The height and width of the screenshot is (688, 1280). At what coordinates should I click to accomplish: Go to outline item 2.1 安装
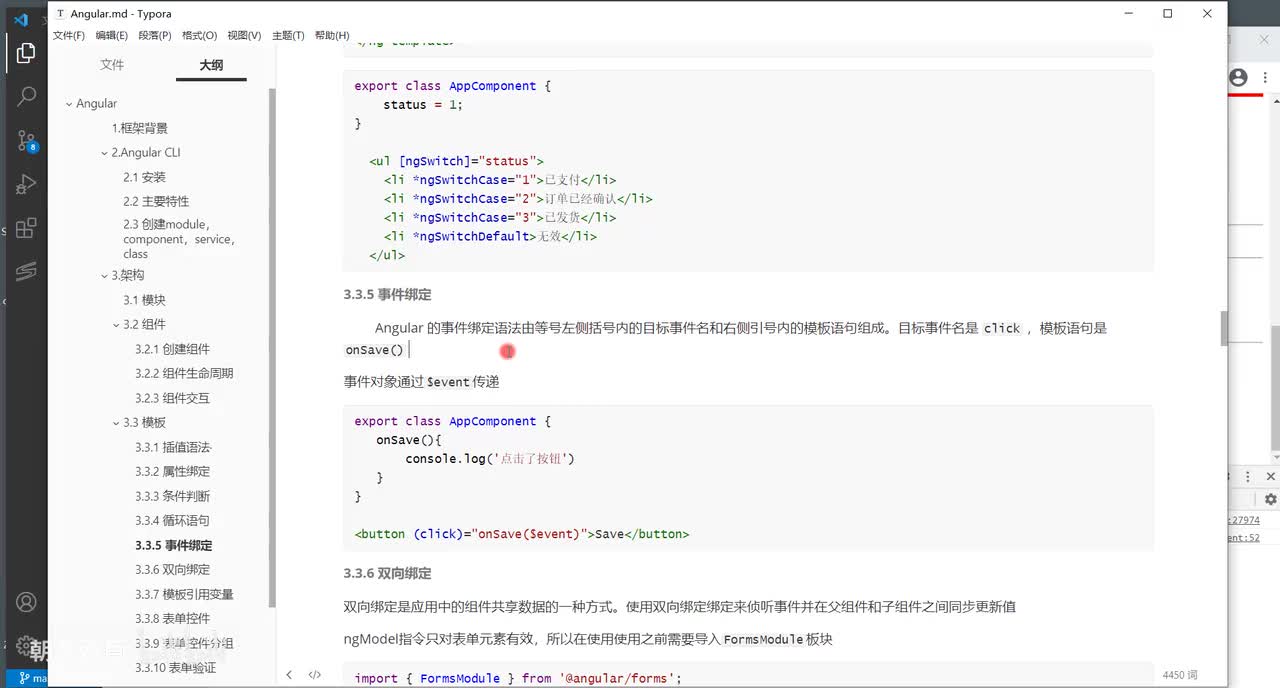tap(145, 177)
